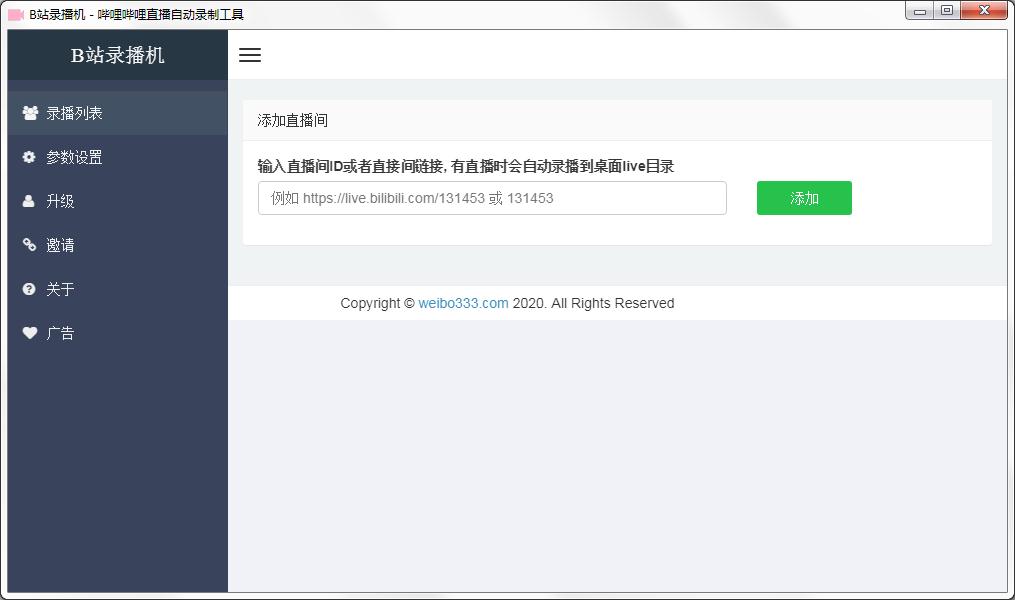Click the users icon beside 录播列表
1015x600 pixels.
(x=30, y=113)
